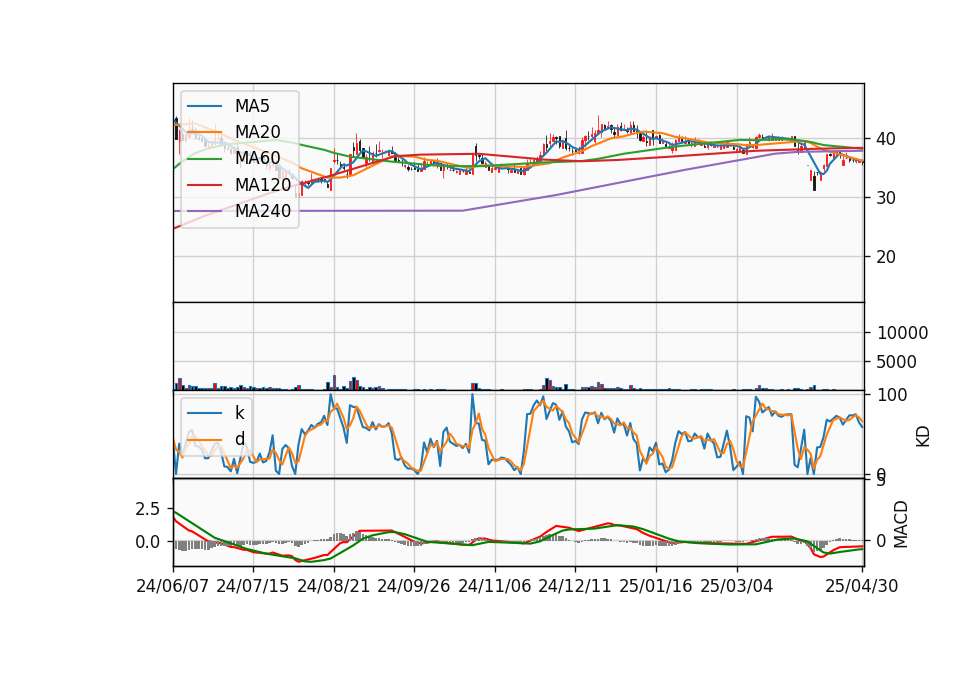The height and width of the screenshot is (690, 960).
Task: Click the 24/07/15 date axis label
Action: click(253, 586)
